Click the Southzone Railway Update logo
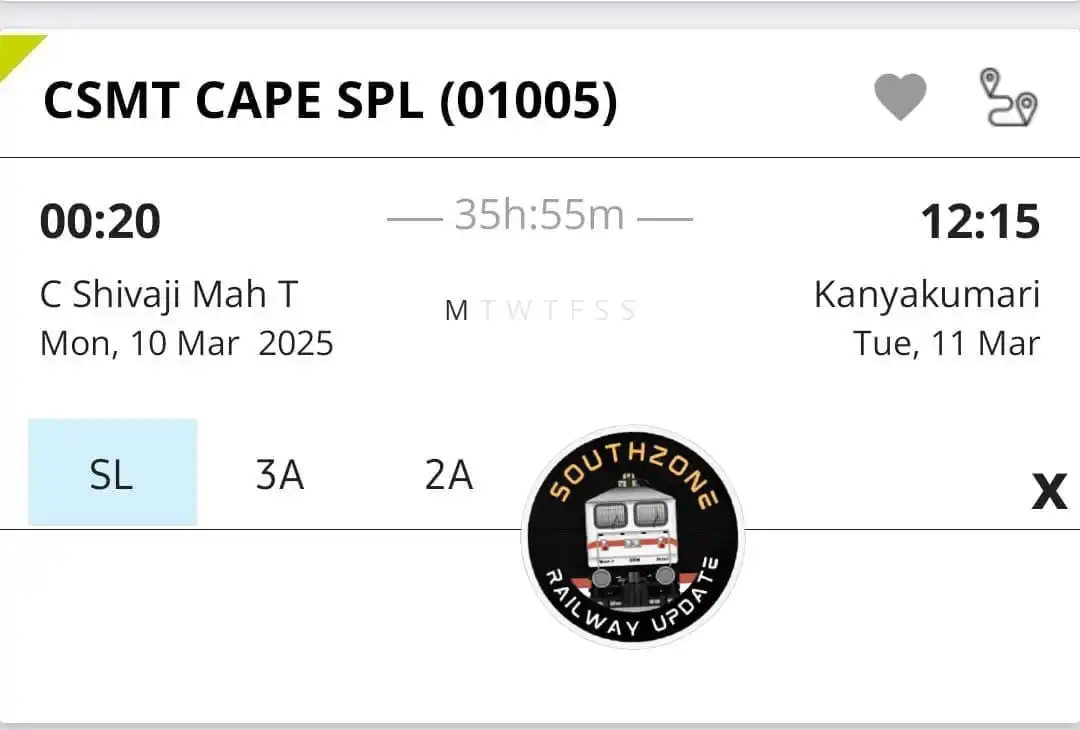Viewport: 1080px width, 730px height. point(633,537)
